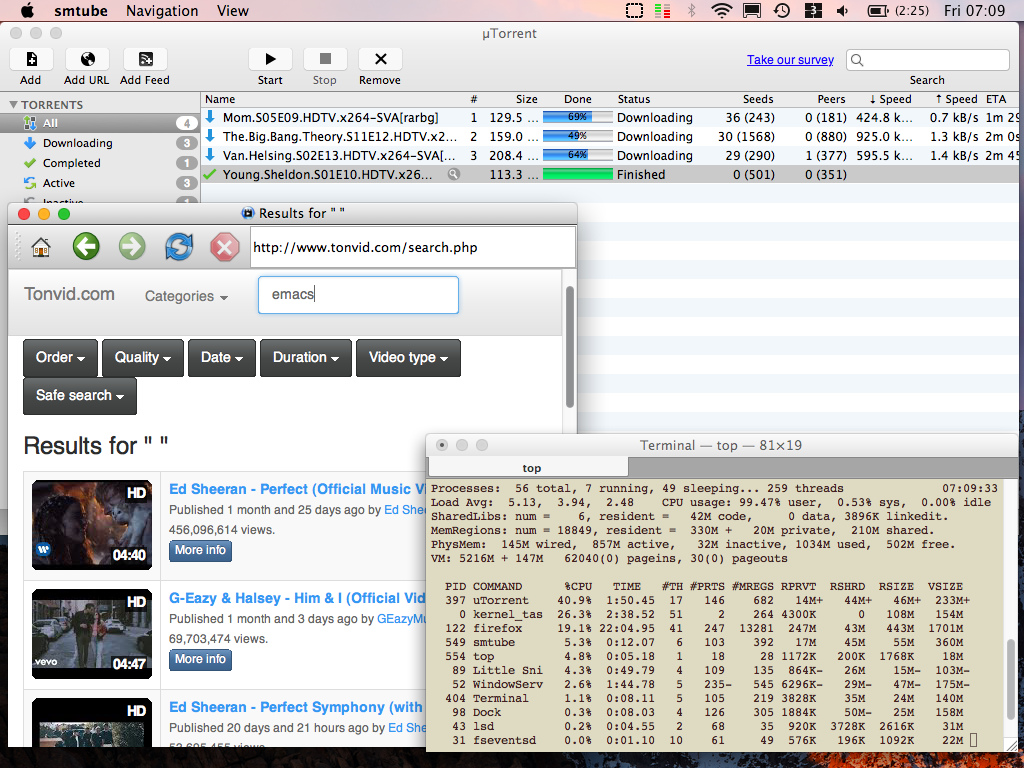1024x768 pixels.
Task: Select the Mom.S05E09.HDTV torrent row
Action: click(609, 118)
